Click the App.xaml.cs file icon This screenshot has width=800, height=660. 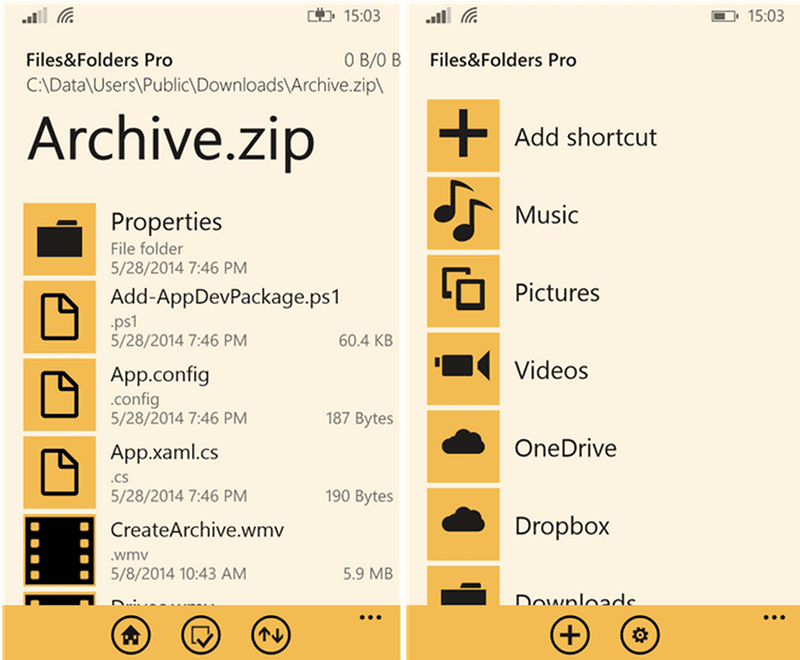click(59, 472)
